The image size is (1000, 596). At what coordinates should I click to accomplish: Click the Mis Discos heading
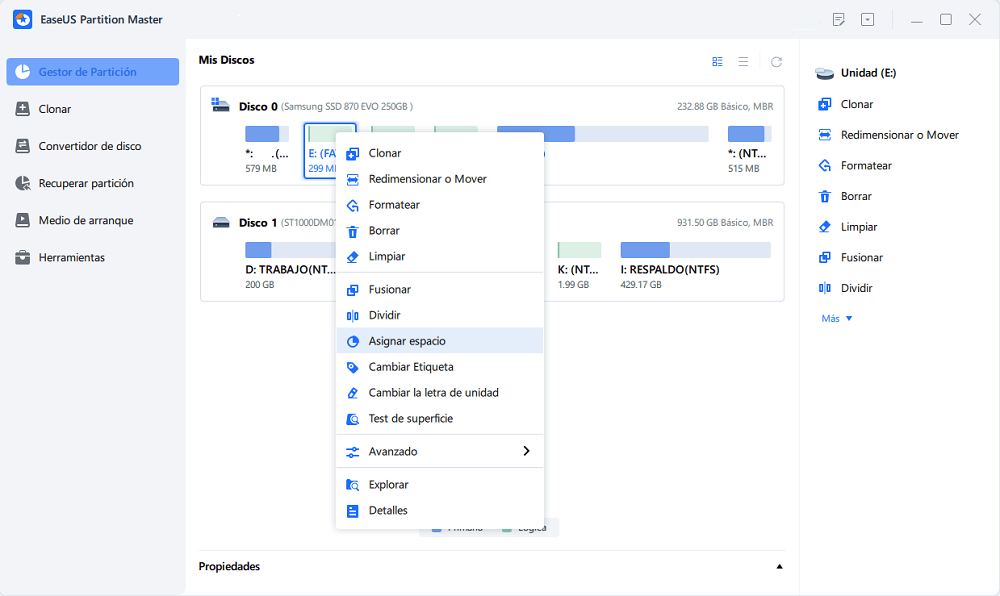(226, 60)
